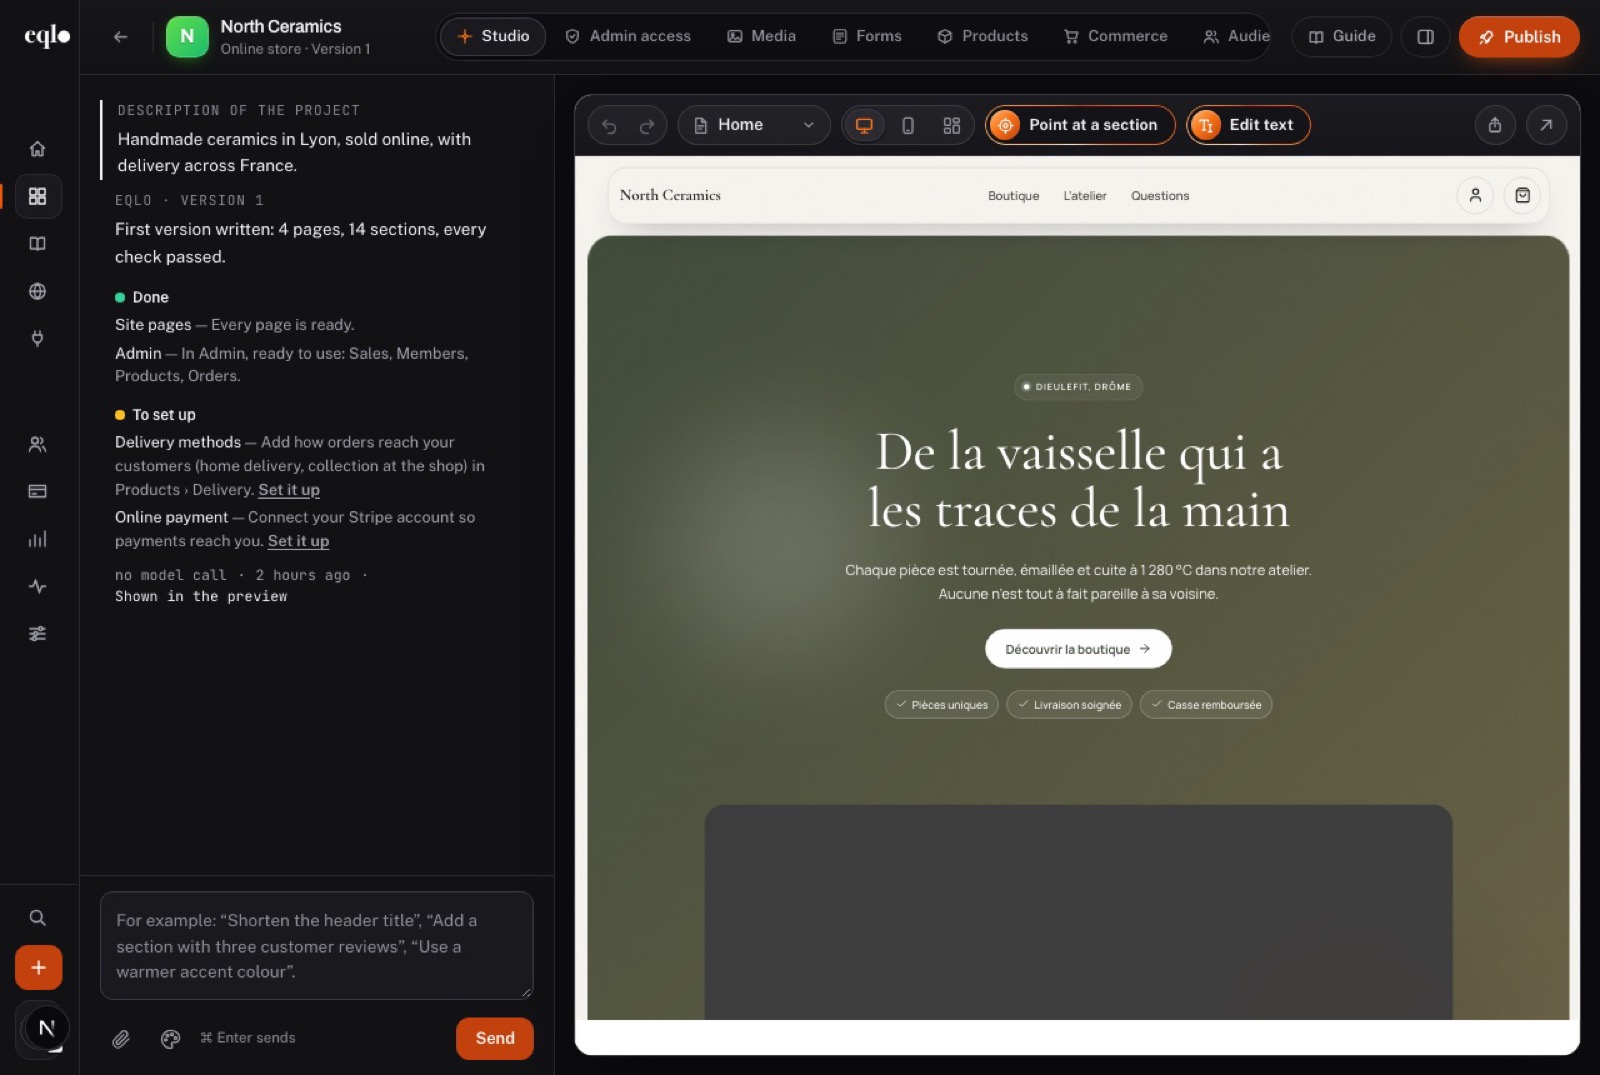Open the Commerce tab
1600x1075 pixels.
pyautogui.click(x=1116, y=36)
